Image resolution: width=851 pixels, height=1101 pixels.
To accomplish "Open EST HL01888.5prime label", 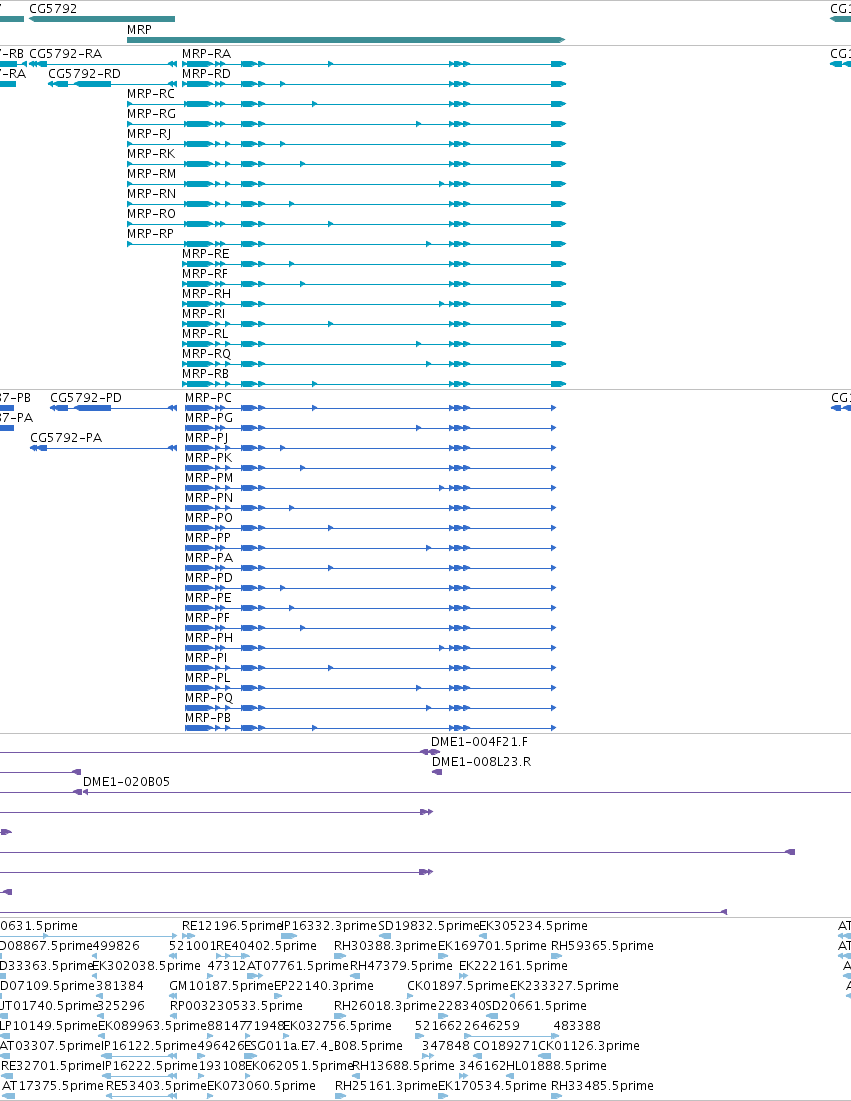I will (557, 1065).
